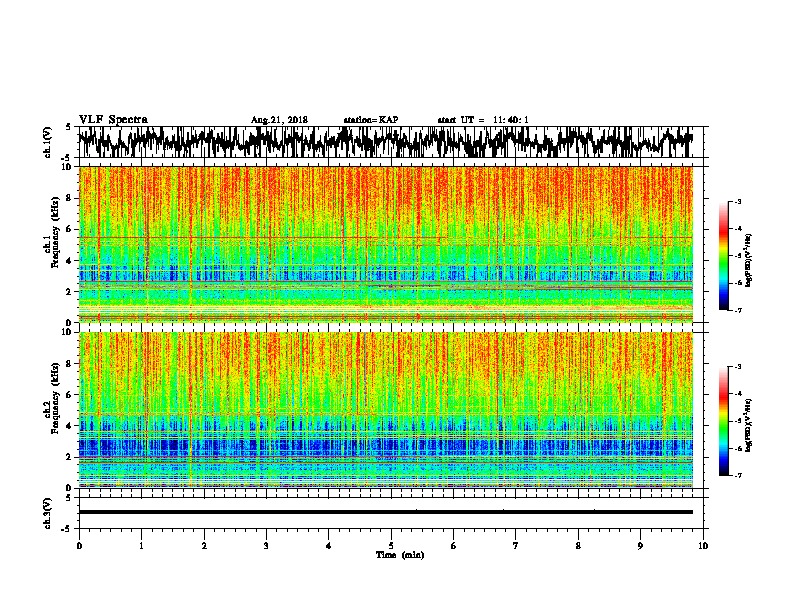Click the "10" kHz tick of ch.2 frequency axis

[69, 332]
